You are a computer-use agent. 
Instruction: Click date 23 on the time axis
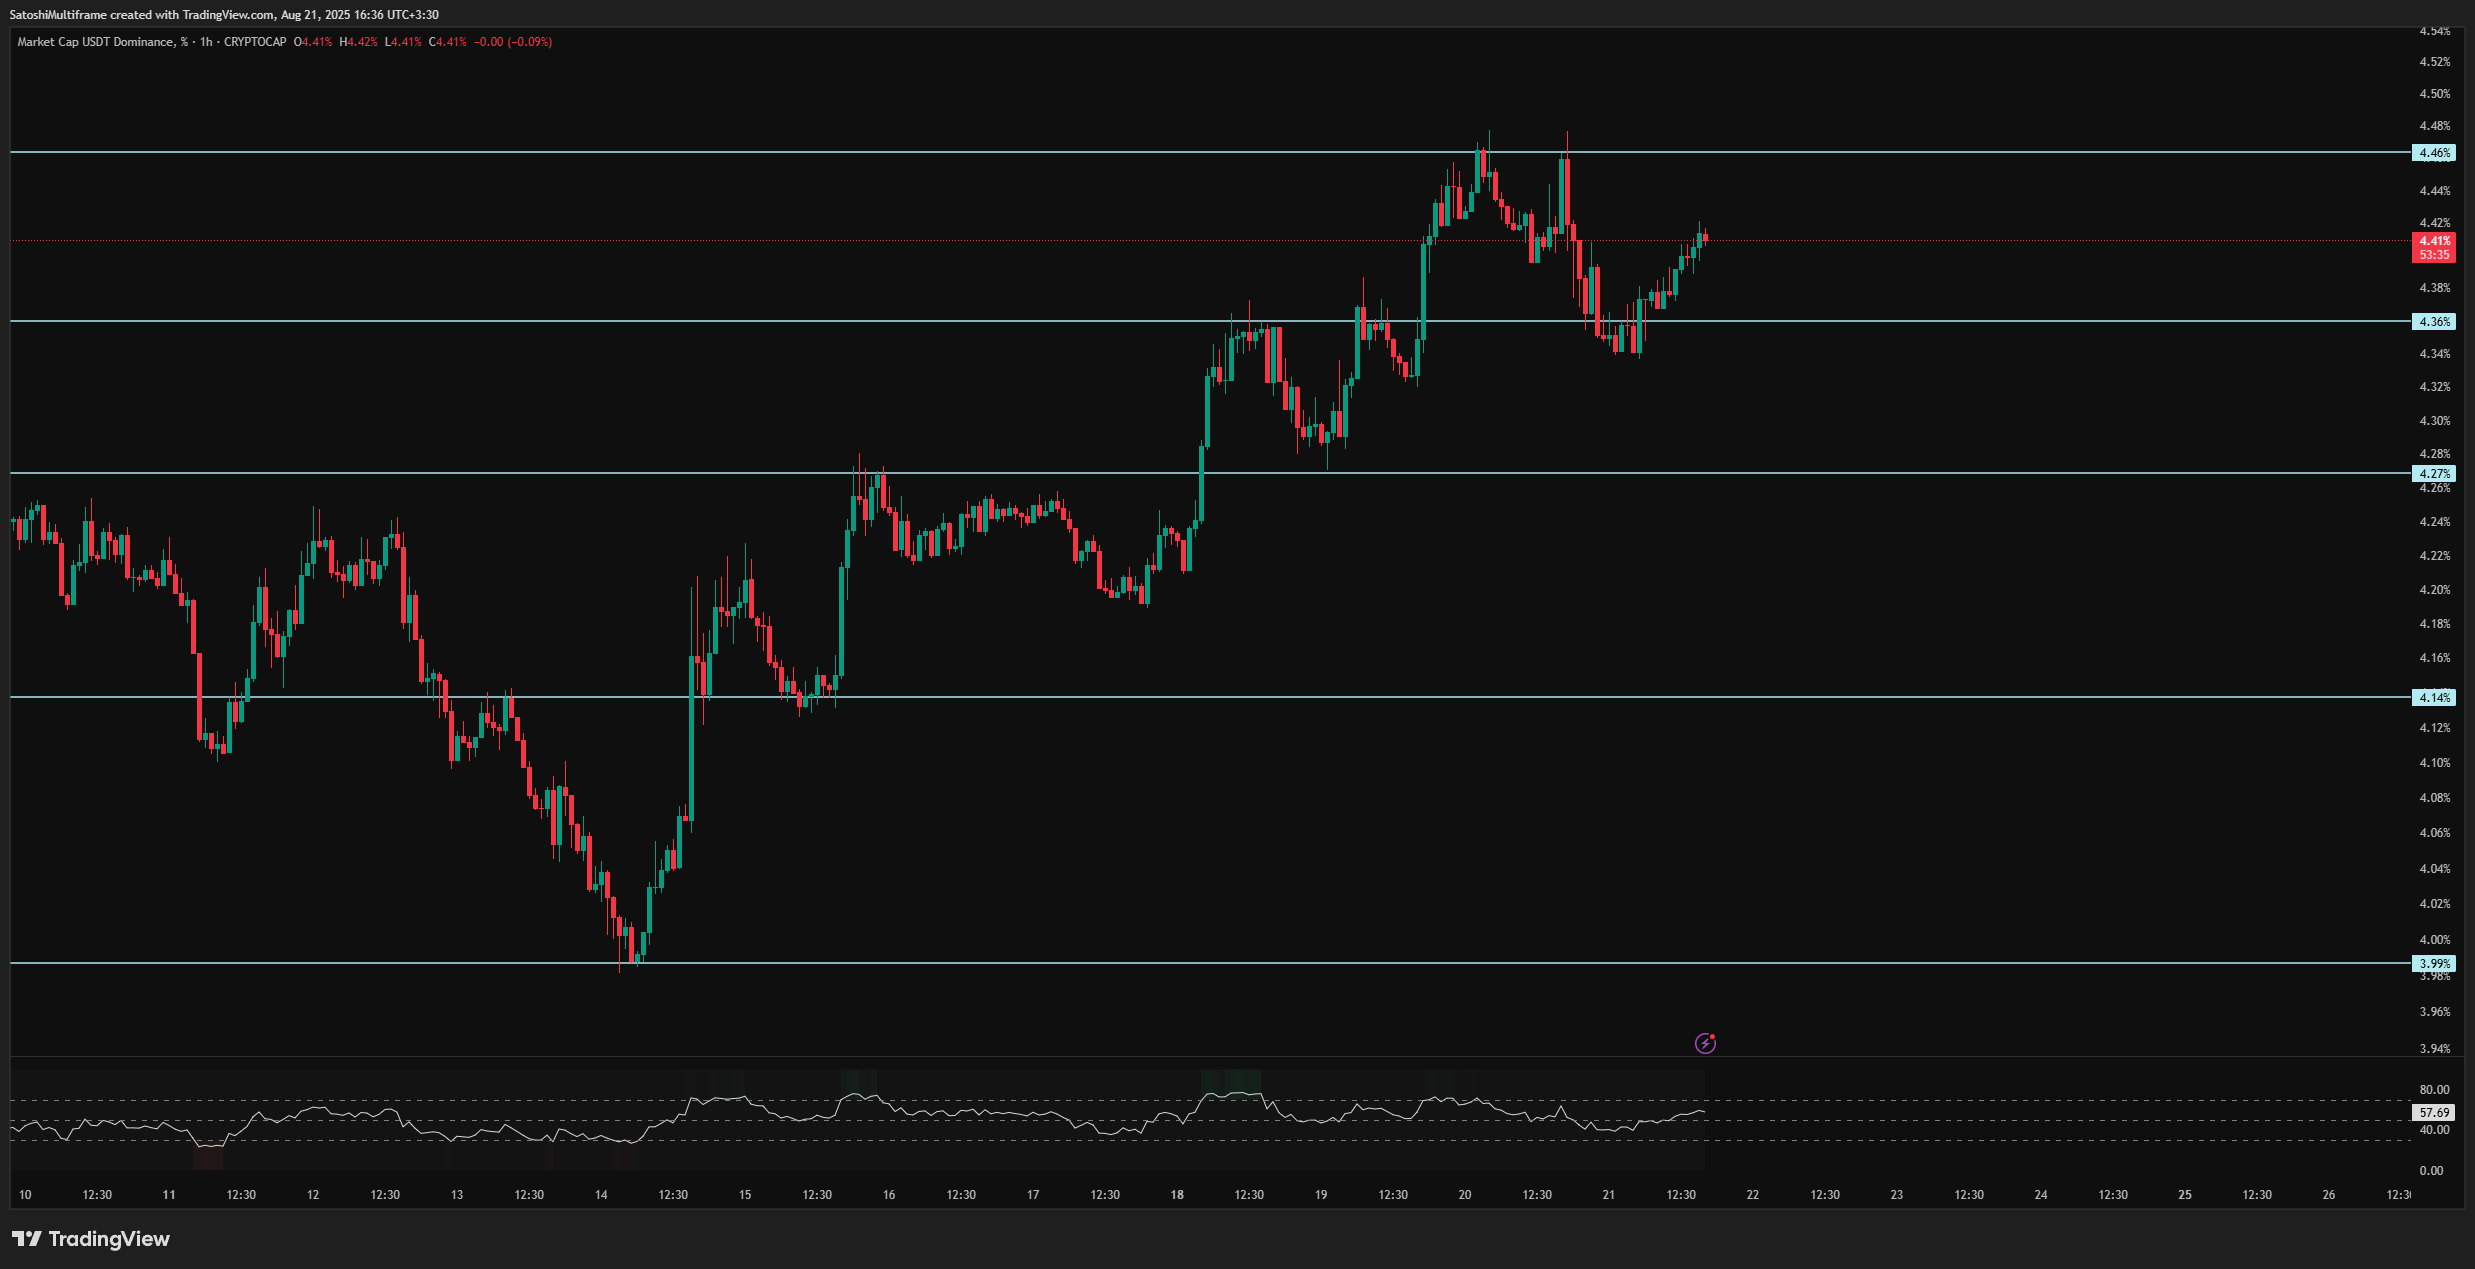(x=1897, y=1195)
